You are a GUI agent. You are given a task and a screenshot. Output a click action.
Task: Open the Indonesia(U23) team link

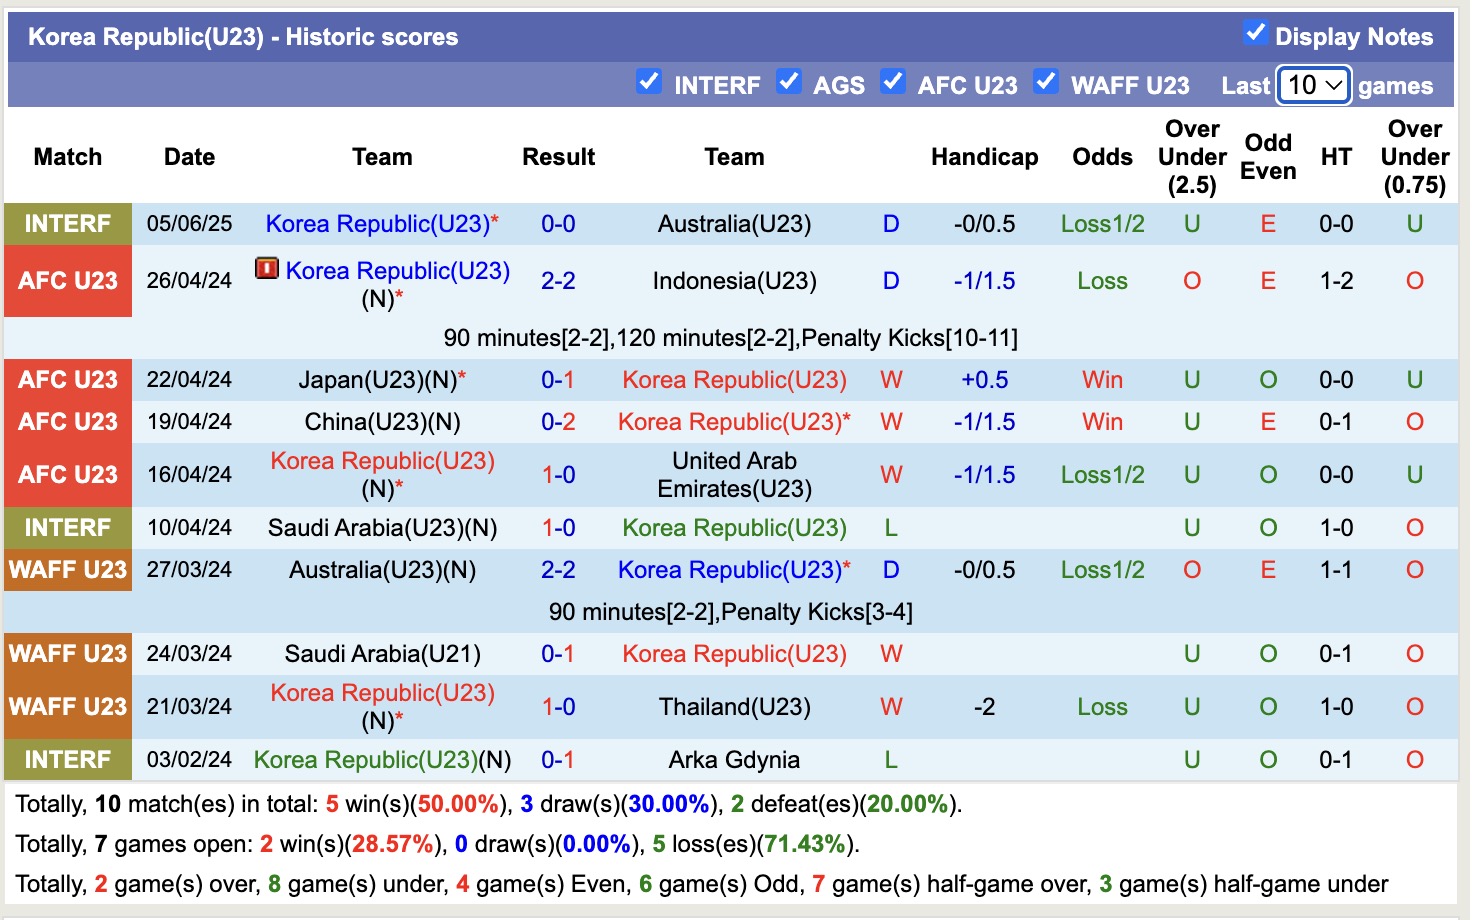click(734, 281)
